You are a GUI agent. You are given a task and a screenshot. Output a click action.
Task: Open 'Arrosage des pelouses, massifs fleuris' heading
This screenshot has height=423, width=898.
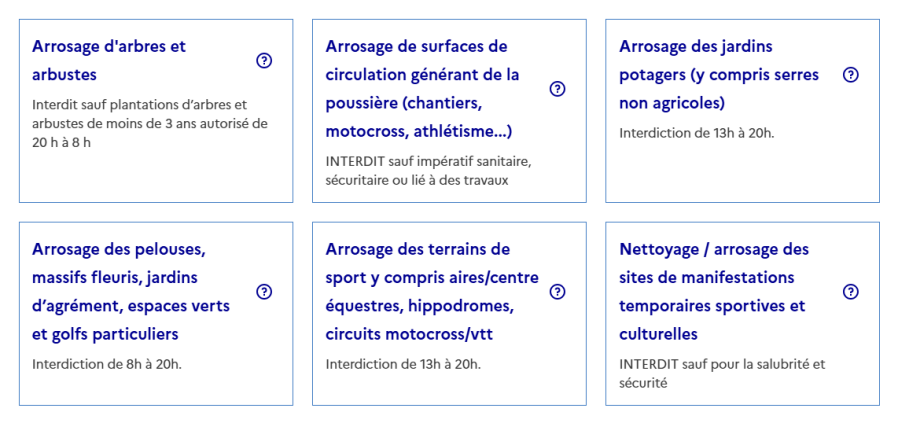point(131,292)
